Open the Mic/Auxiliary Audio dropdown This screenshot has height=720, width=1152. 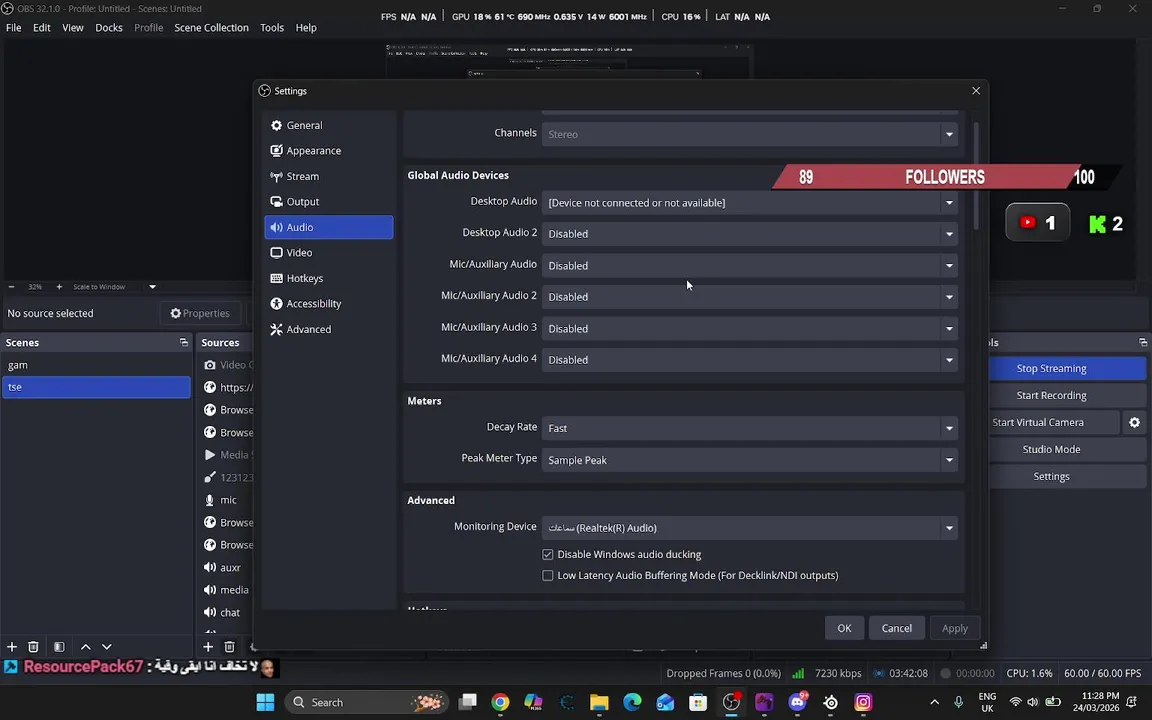[x=749, y=265]
